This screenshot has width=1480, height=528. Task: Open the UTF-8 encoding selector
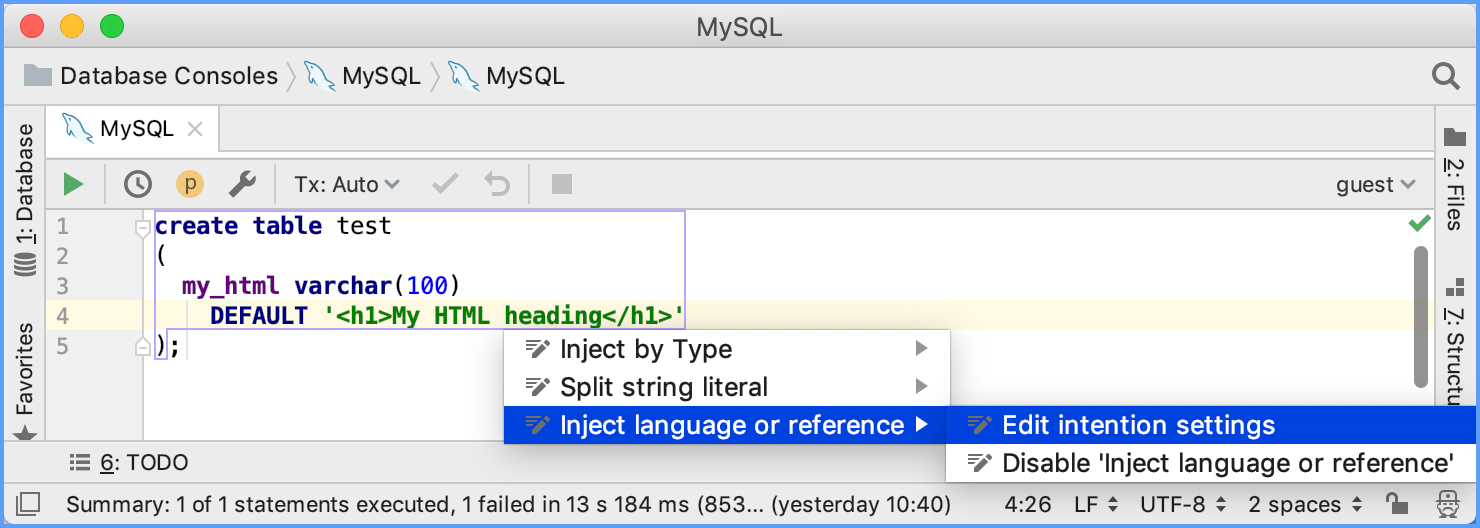[1186, 504]
